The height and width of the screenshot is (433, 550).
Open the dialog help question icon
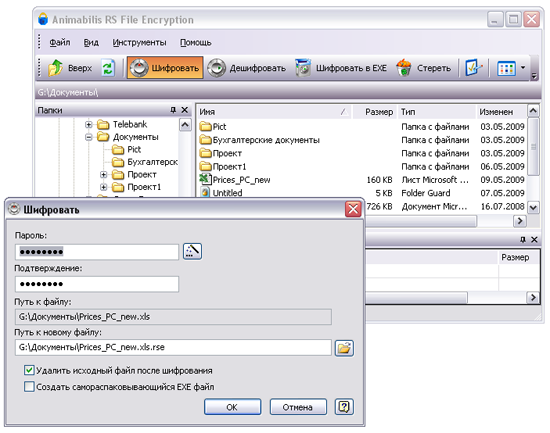coord(344,407)
